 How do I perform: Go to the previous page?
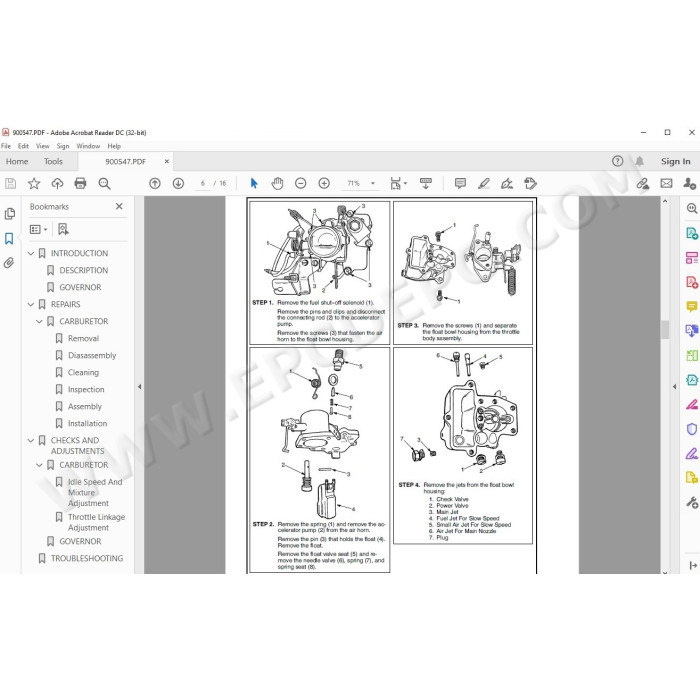coord(155,183)
